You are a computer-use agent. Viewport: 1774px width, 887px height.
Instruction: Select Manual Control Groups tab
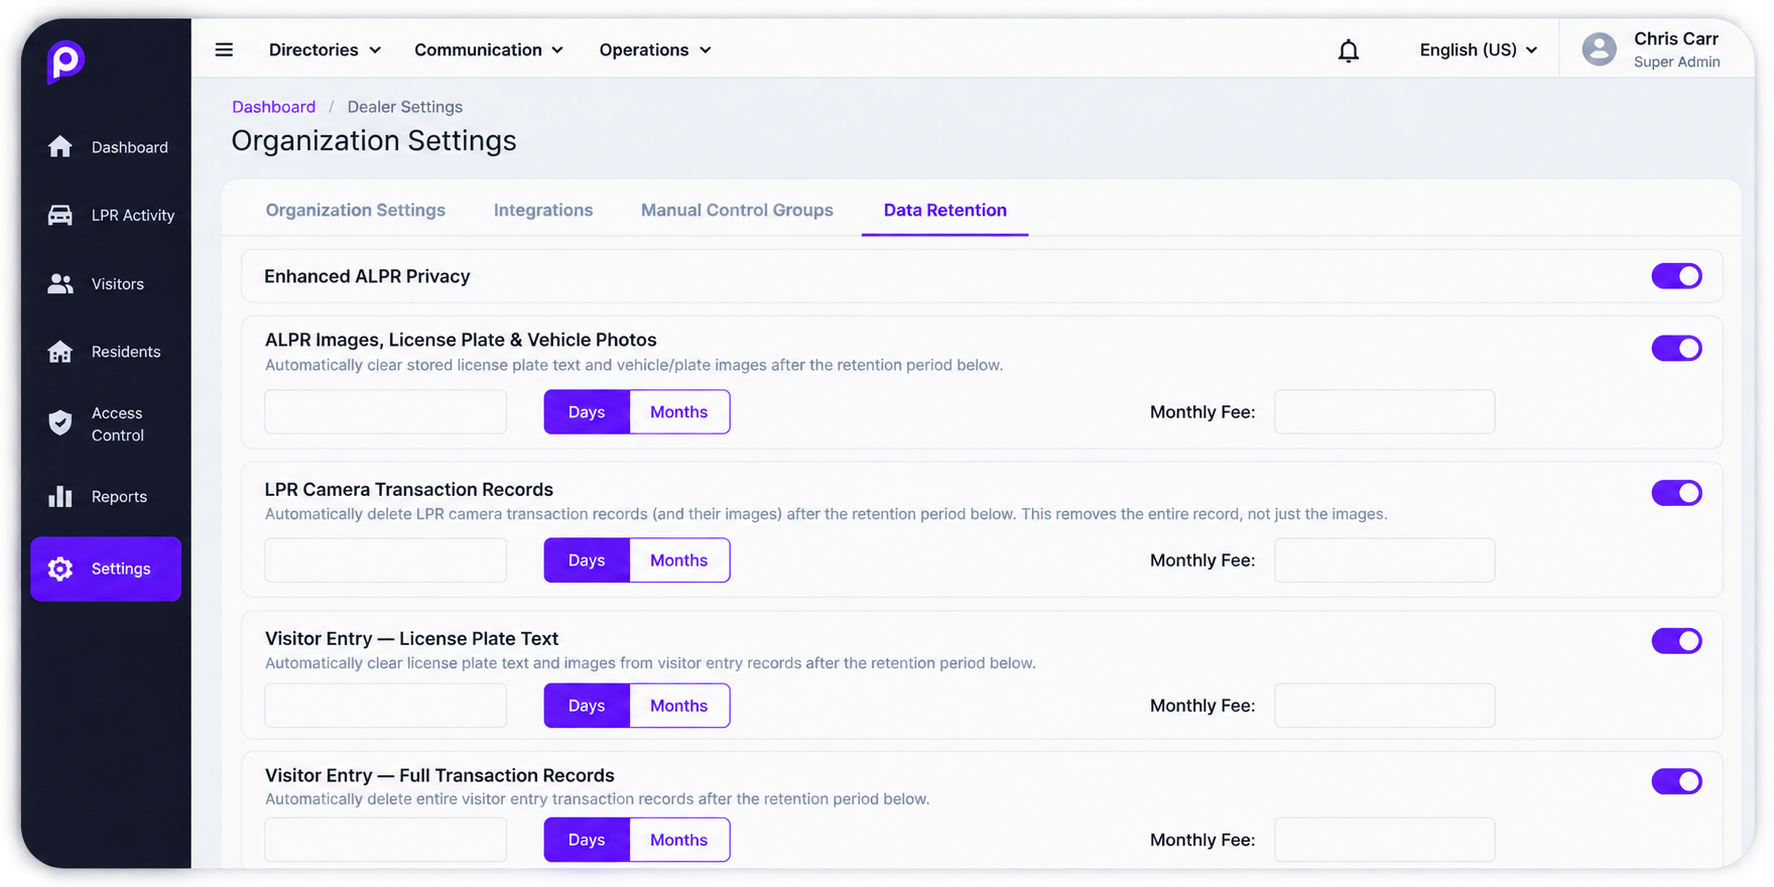(x=737, y=210)
